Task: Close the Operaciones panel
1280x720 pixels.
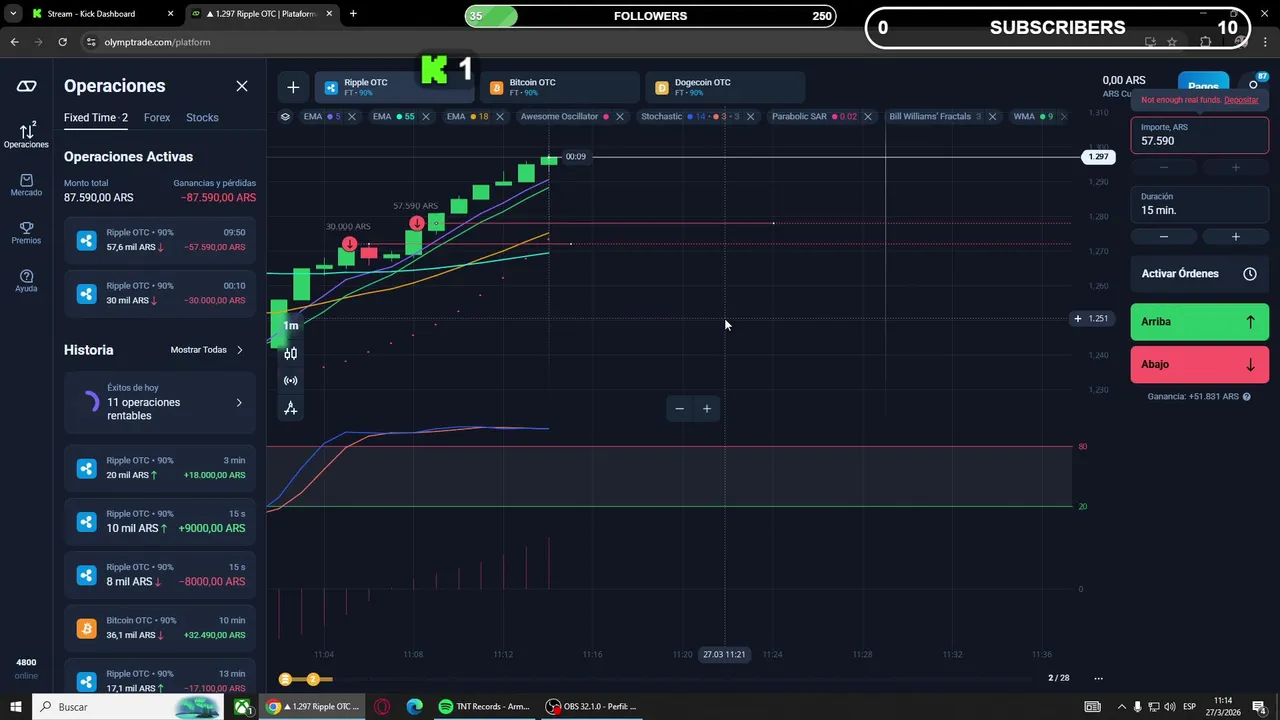Action: [x=242, y=86]
